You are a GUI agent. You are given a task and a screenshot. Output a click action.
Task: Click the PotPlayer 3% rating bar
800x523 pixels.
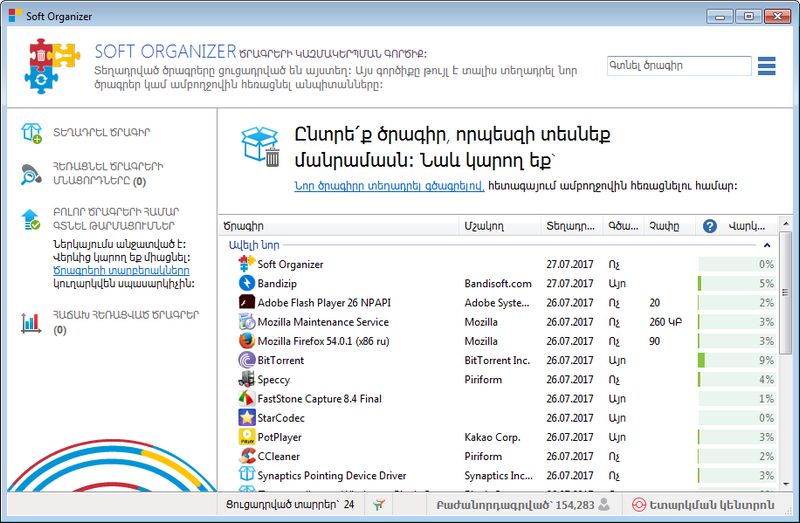pyautogui.click(x=737, y=437)
